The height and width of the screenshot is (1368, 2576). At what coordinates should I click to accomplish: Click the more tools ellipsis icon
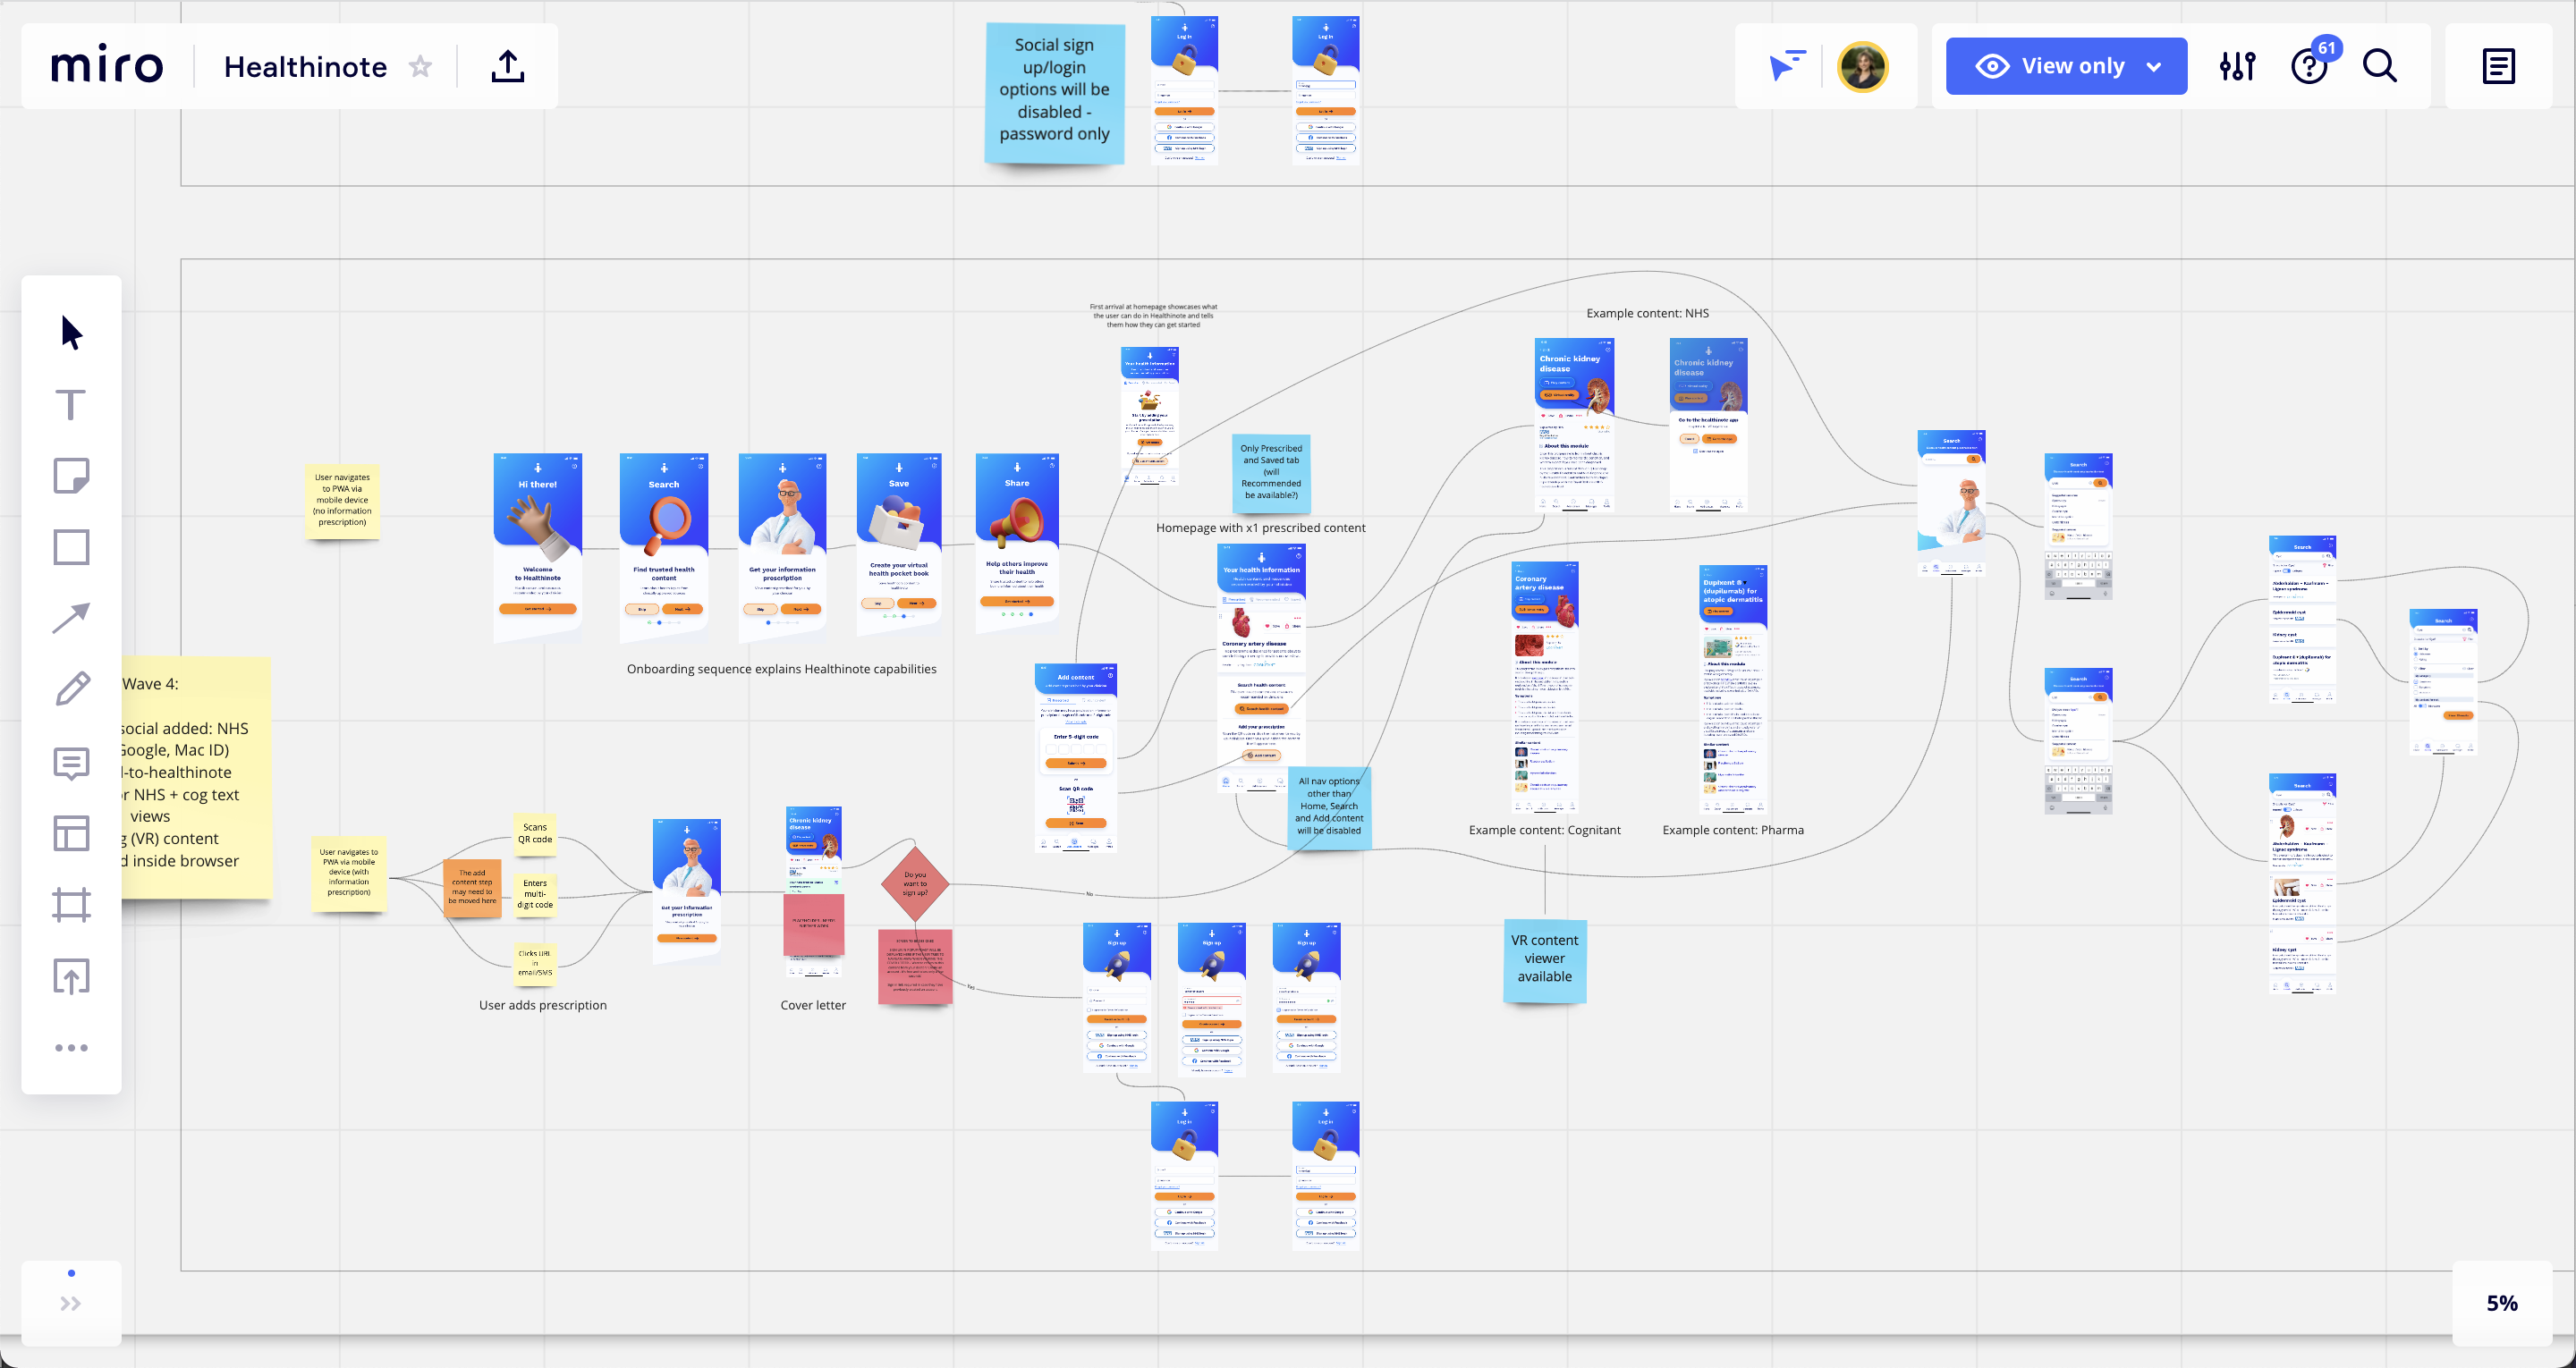70,1048
